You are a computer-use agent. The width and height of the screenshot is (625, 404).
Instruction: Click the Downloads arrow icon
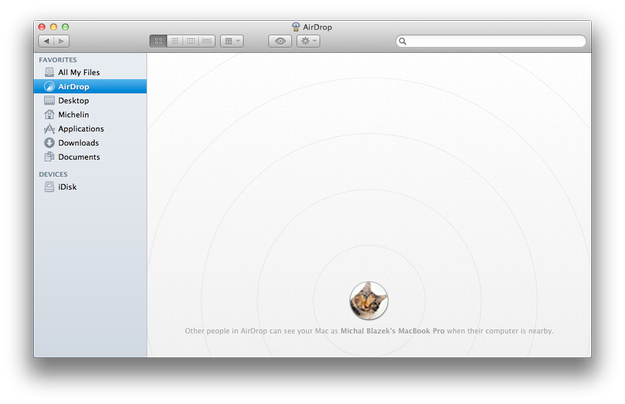49,143
